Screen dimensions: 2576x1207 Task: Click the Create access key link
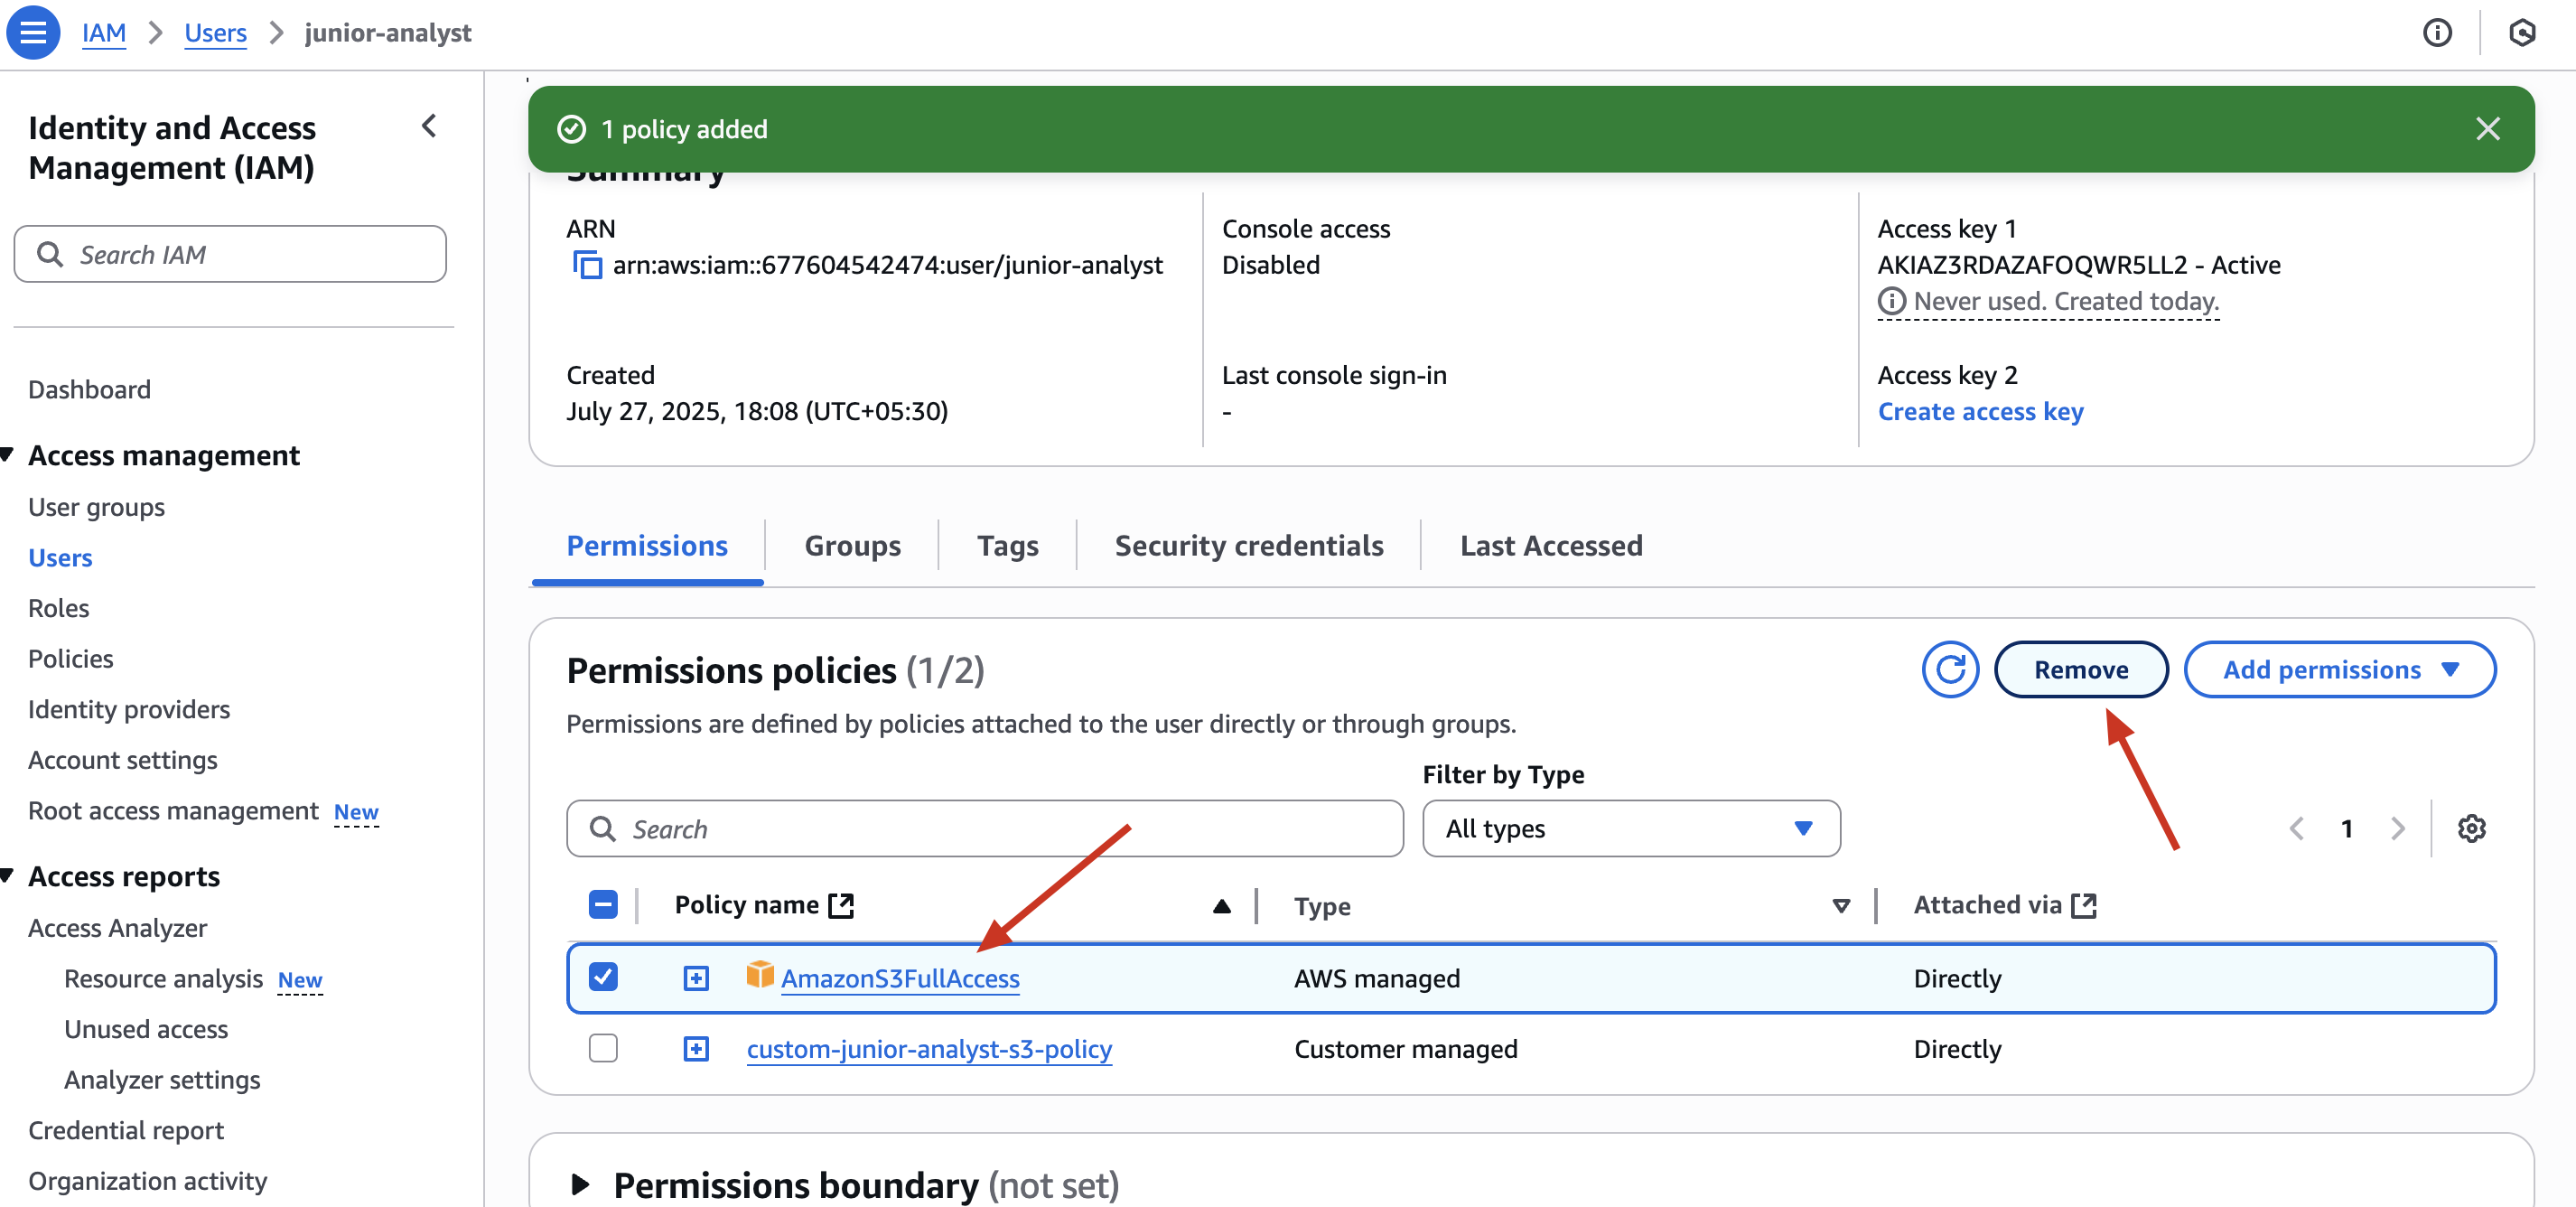1980,411
